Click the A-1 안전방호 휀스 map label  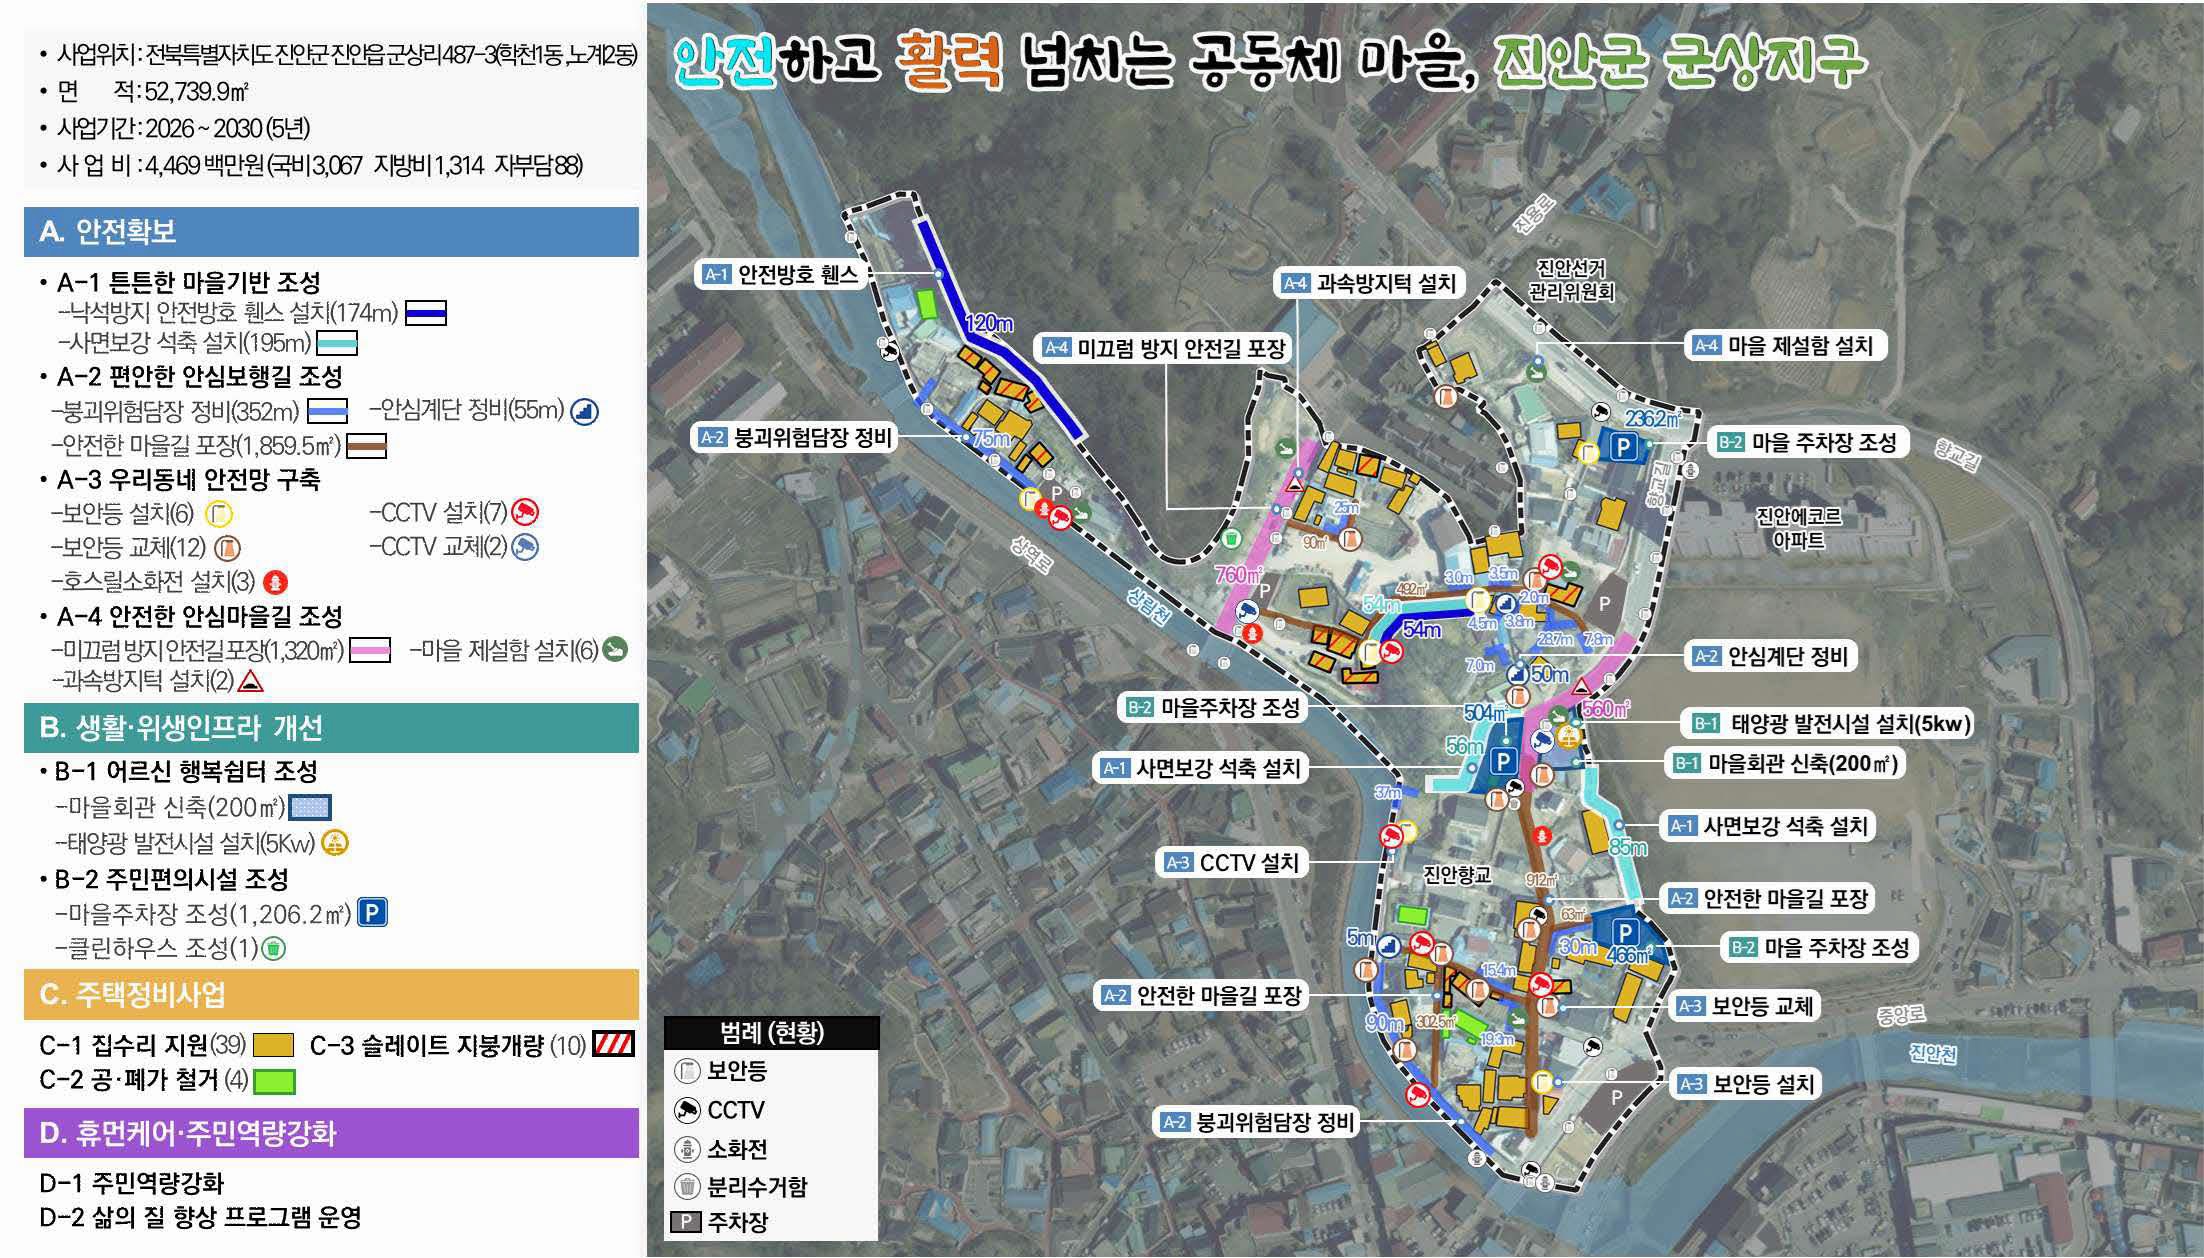[785, 272]
